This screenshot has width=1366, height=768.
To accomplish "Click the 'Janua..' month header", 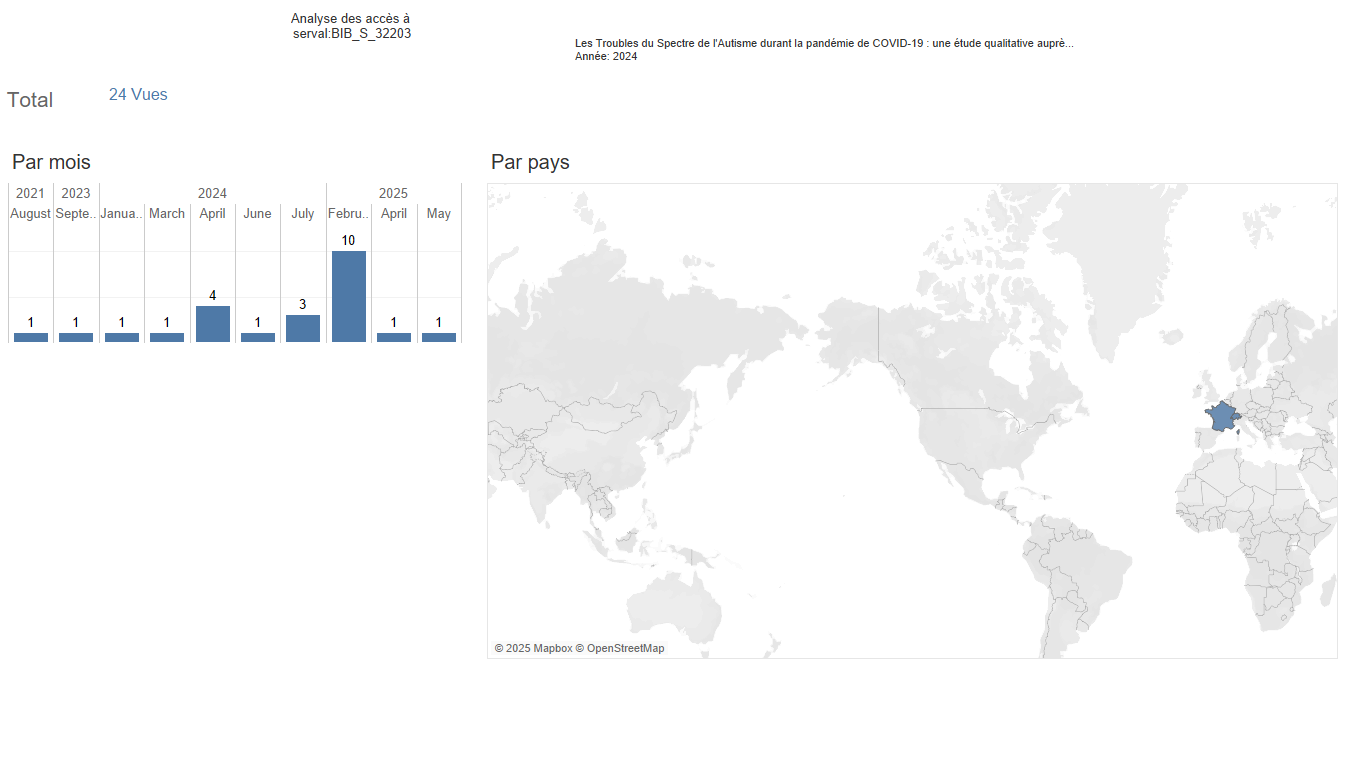I will click(x=122, y=213).
